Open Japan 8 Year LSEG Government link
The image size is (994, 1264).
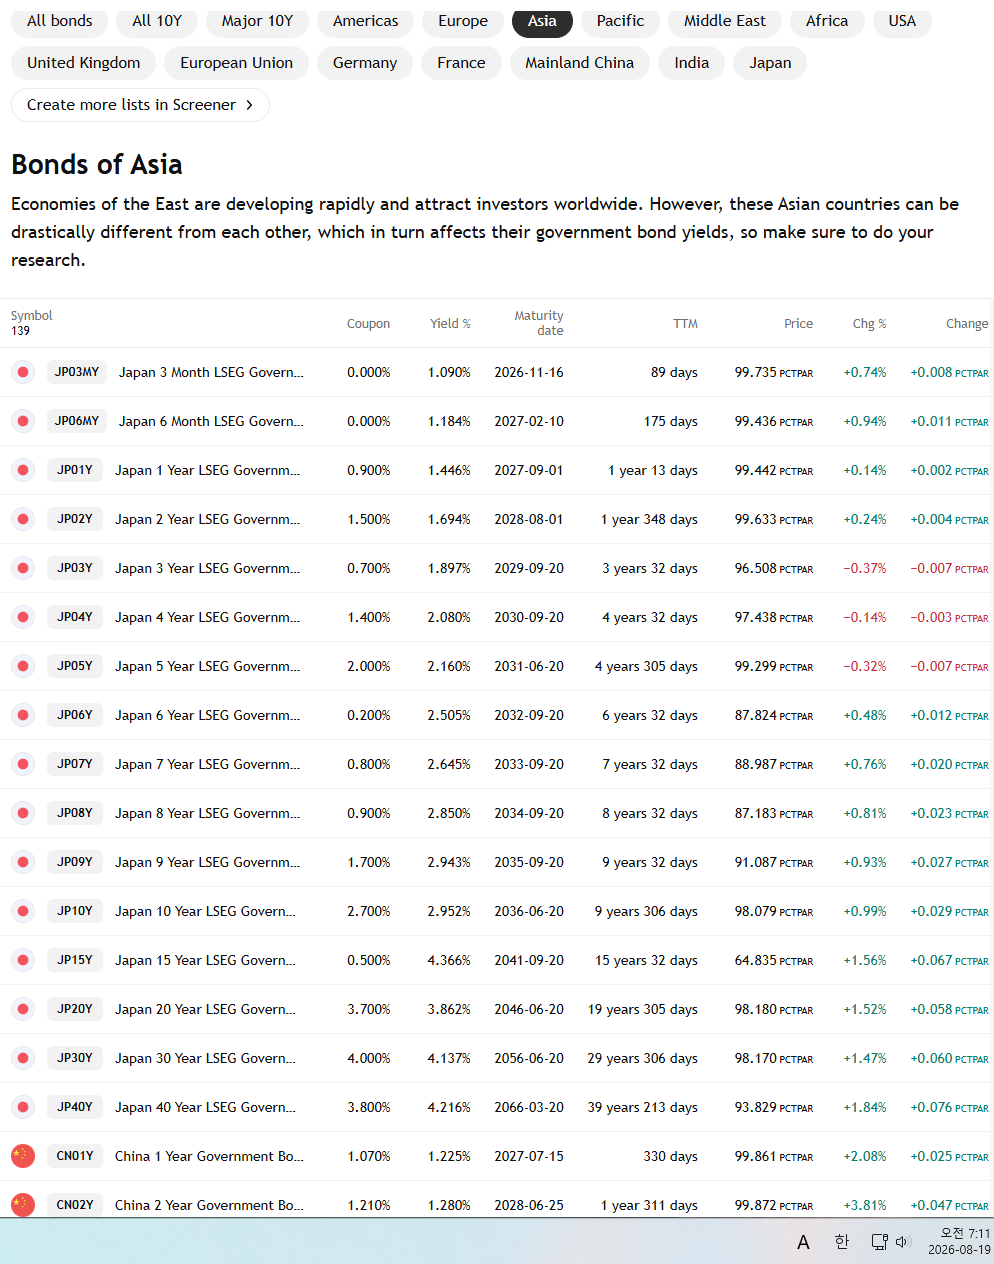(x=207, y=813)
